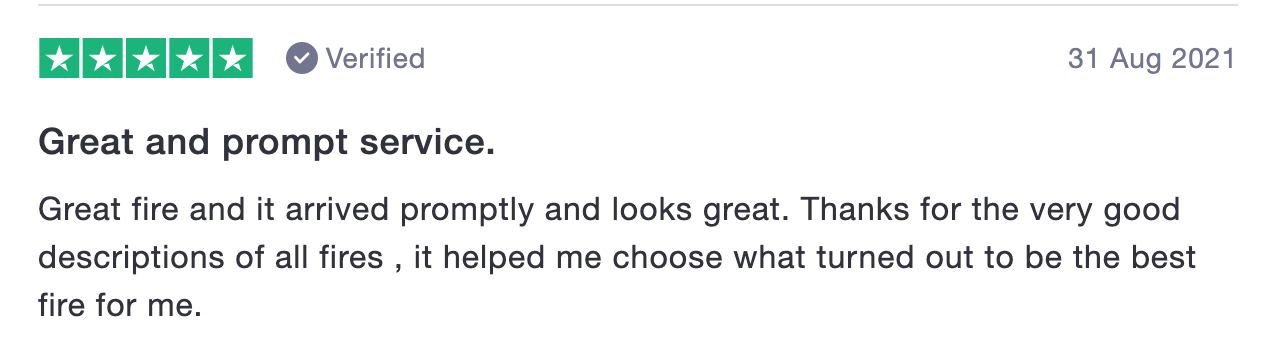This screenshot has width=1264, height=360.
Task: Click the Verified checkmark badge icon
Action: (x=301, y=59)
